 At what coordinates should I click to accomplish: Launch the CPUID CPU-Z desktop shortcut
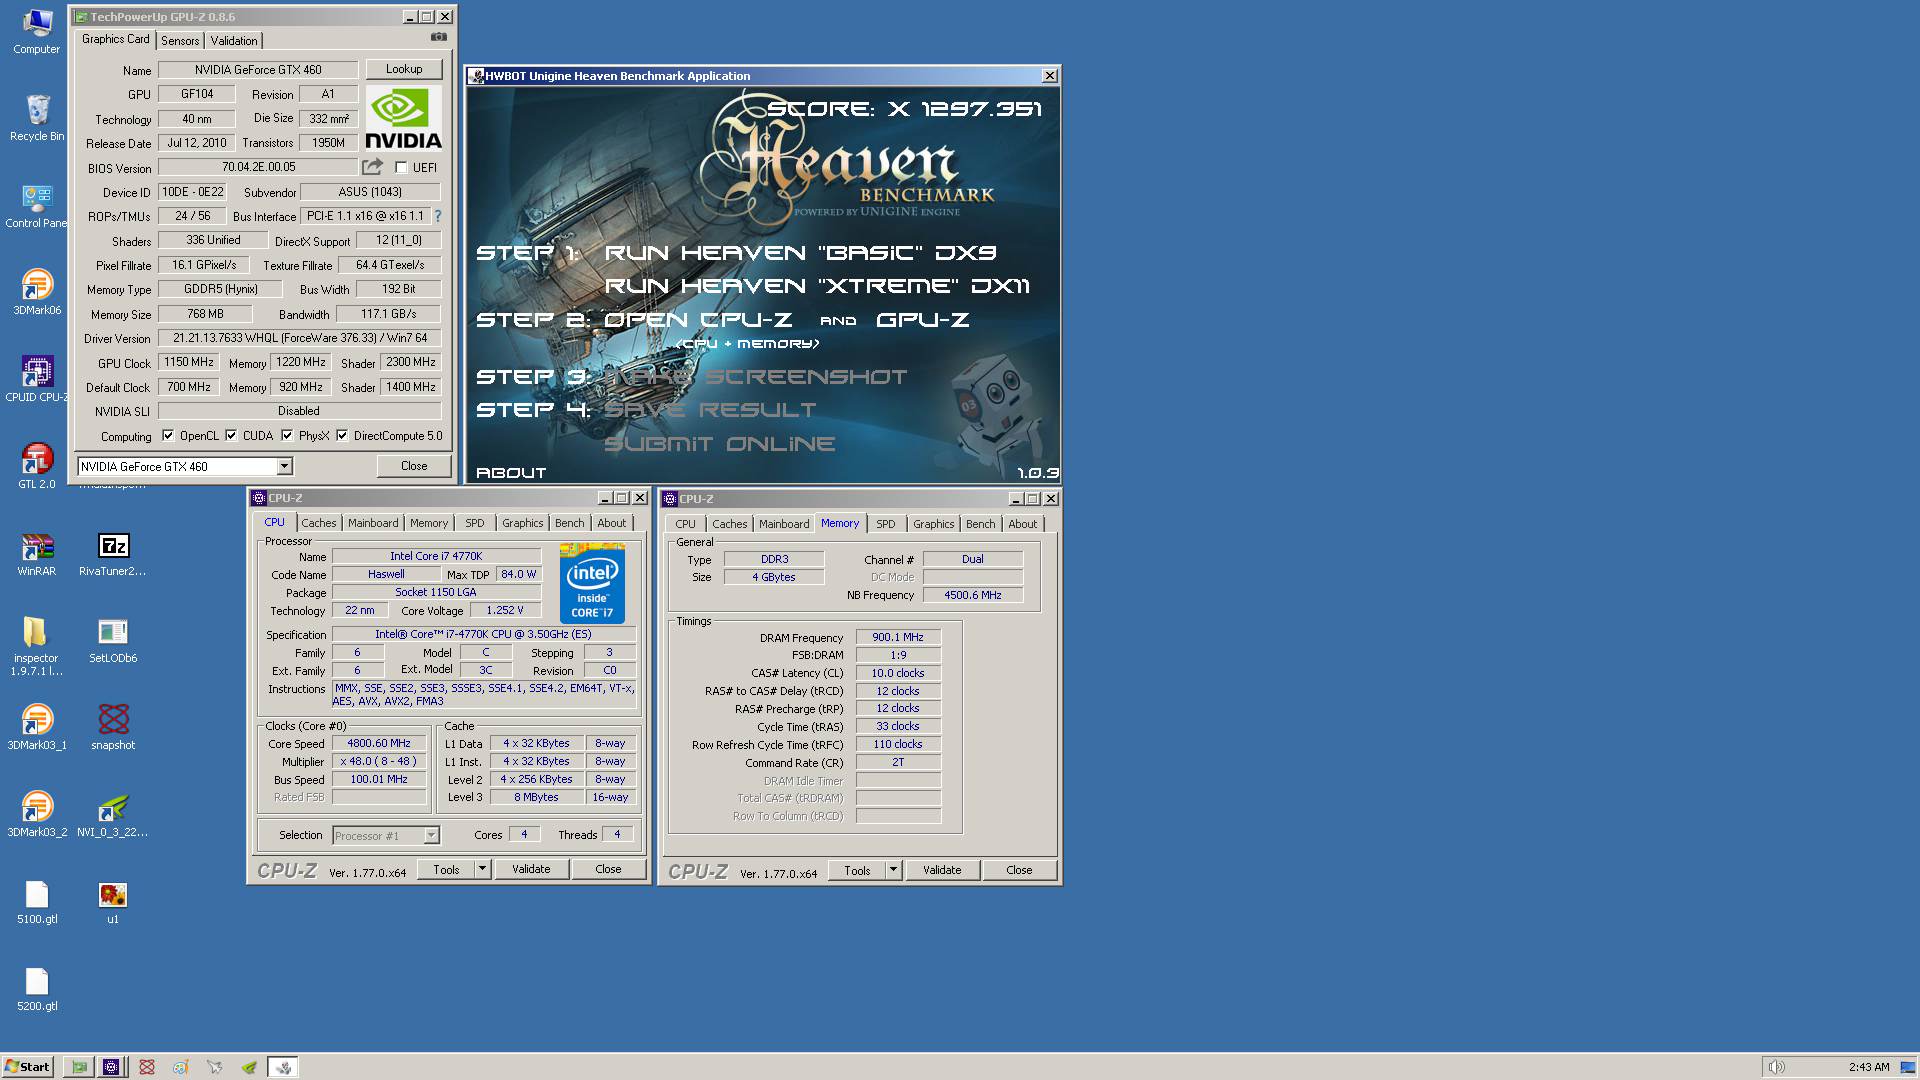point(37,379)
